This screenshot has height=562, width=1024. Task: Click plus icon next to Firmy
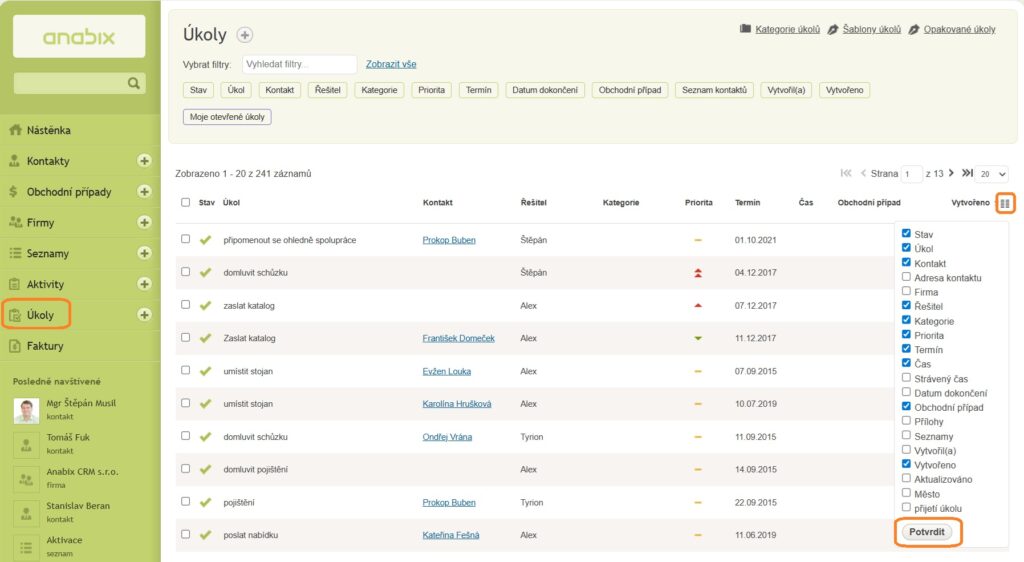point(144,222)
